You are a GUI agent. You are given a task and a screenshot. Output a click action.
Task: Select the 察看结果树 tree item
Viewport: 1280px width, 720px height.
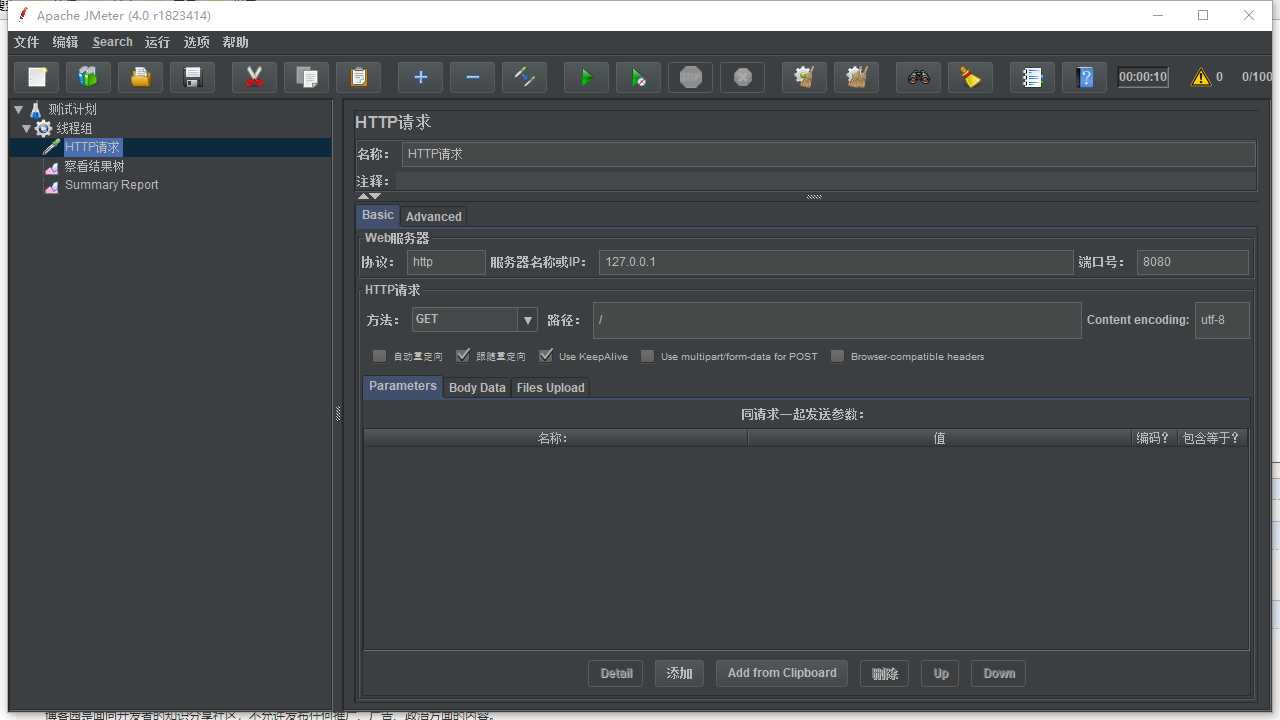(x=94, y=166)
